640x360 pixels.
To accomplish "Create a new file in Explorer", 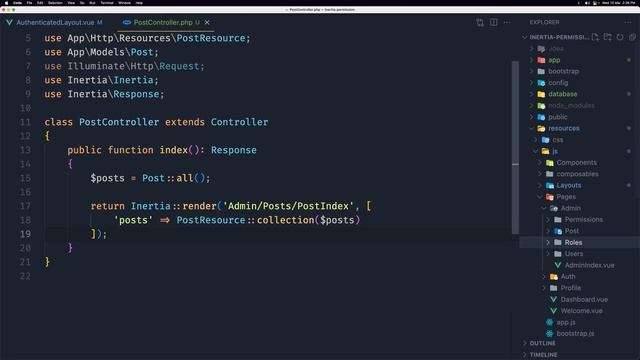I will click(595, 37).
